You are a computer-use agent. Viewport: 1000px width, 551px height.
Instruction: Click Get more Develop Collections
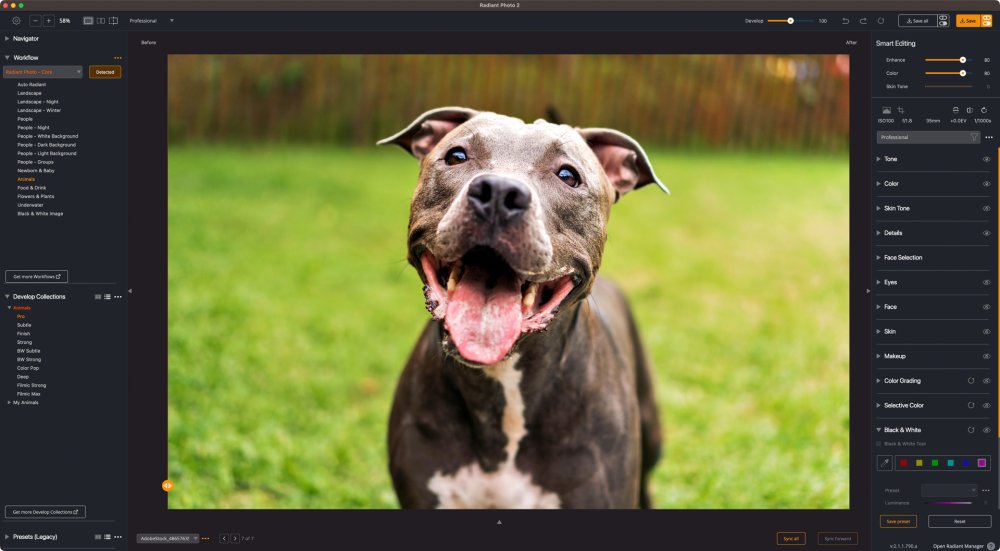click(x=45, y=511)
